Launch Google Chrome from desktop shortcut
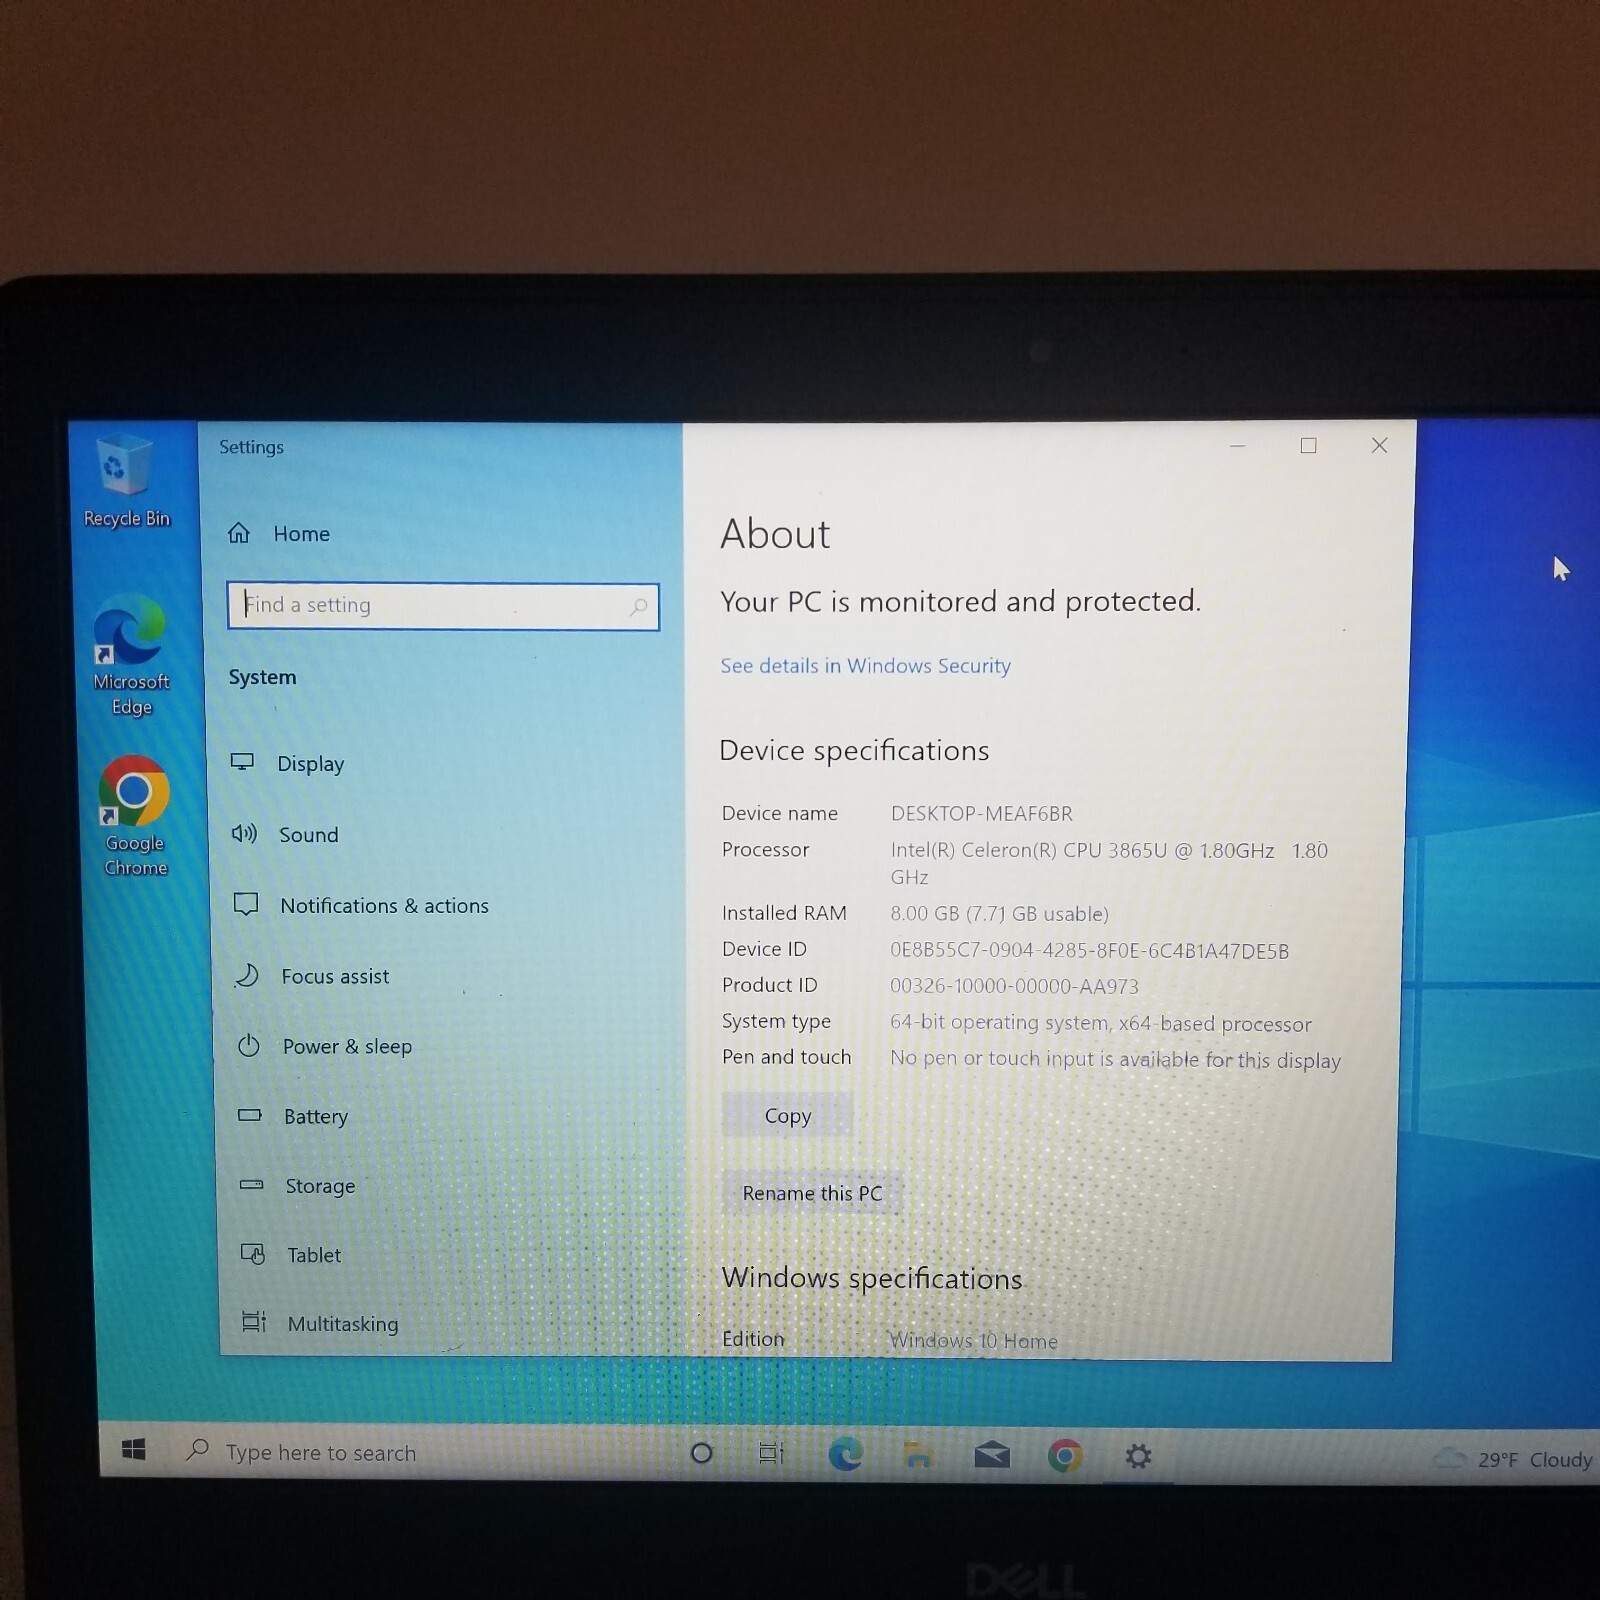This screenshot has width=1600, height=1600. tap(134, 816)
